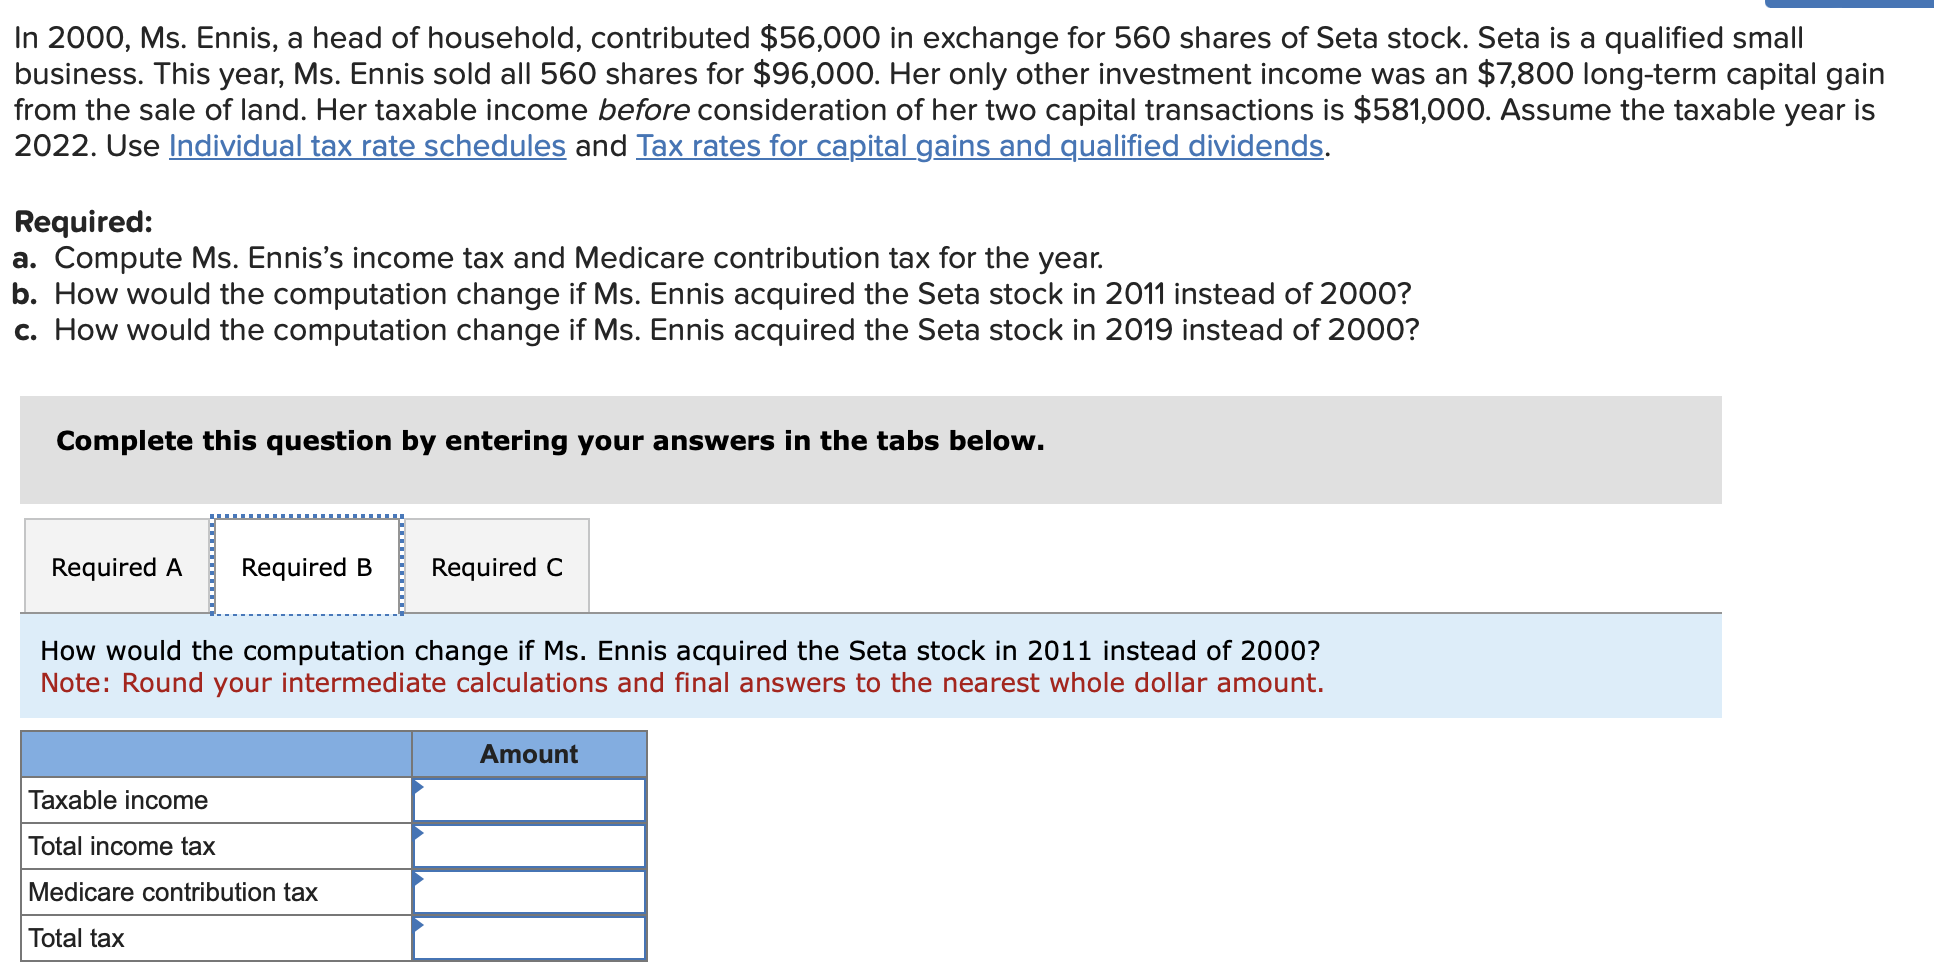Click the bold 'Required:' heading
This screenshot has height=976, width=1934.
[84, 221]
